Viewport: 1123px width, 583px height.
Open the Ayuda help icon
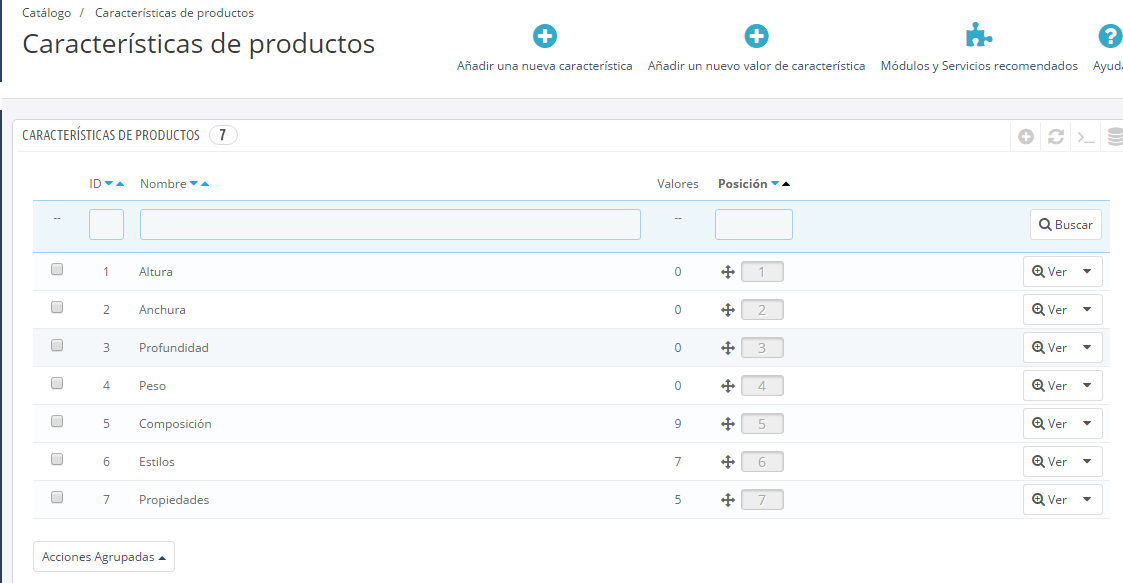click(x=1109, y=37)
